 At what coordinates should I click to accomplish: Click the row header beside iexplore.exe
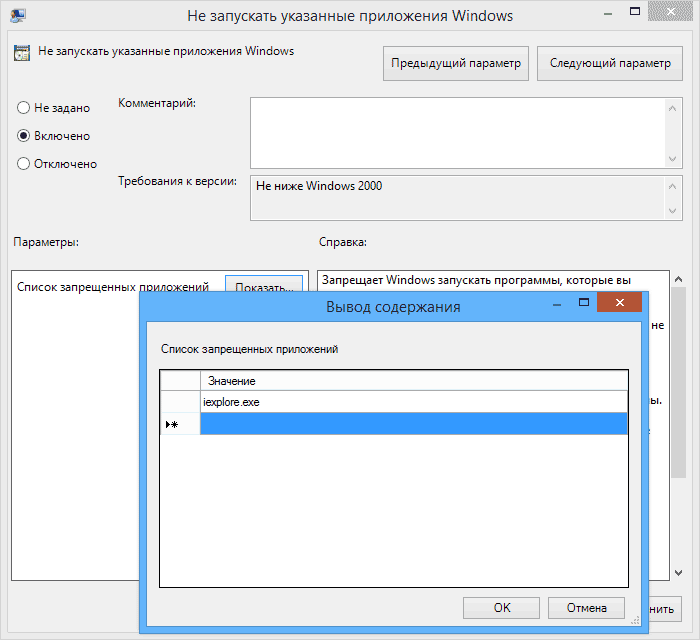(x=180, y=402)
